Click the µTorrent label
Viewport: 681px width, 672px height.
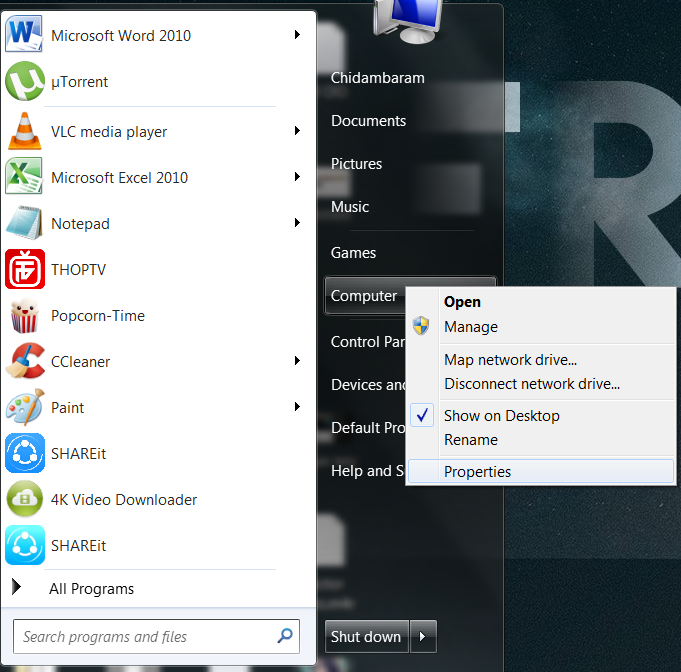tap(79, 82)
